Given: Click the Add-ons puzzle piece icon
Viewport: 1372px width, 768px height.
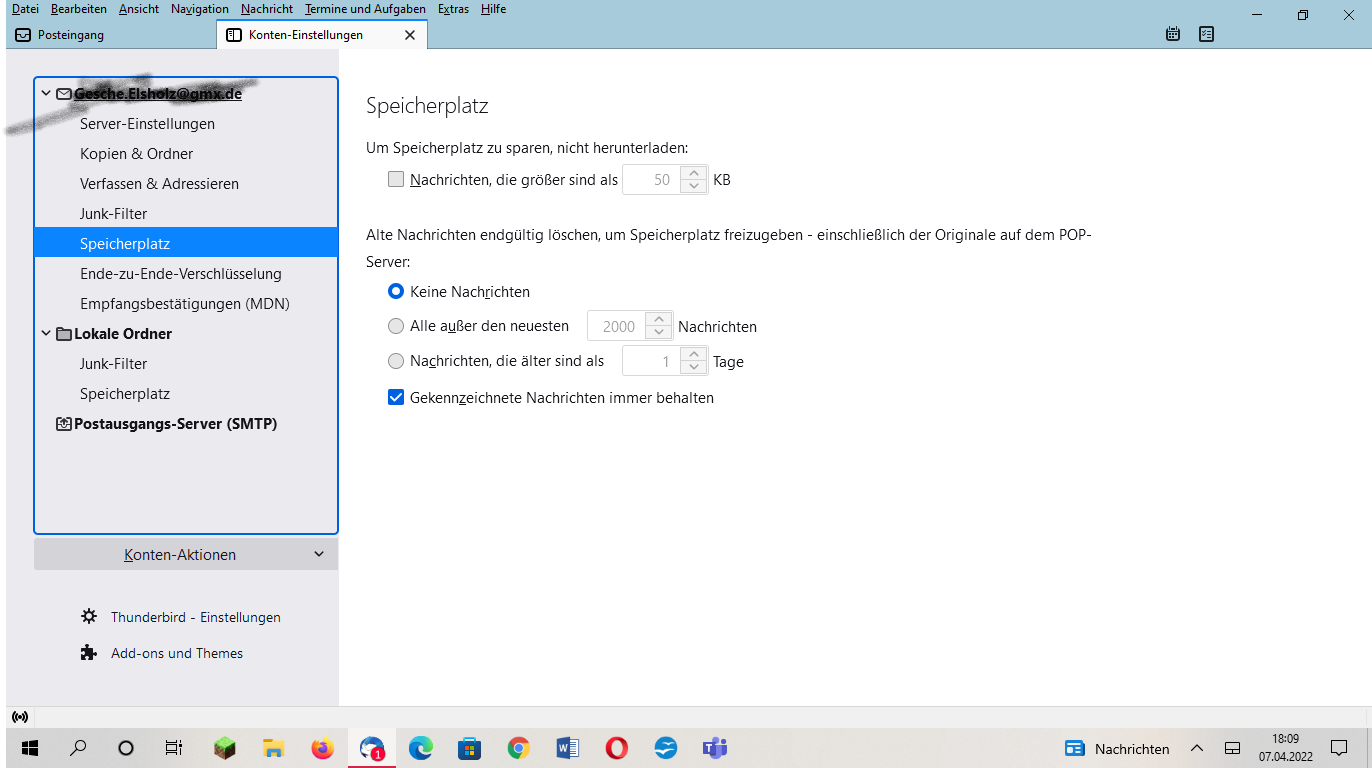Looking at the screenshot, I should (x=89, y=653).
